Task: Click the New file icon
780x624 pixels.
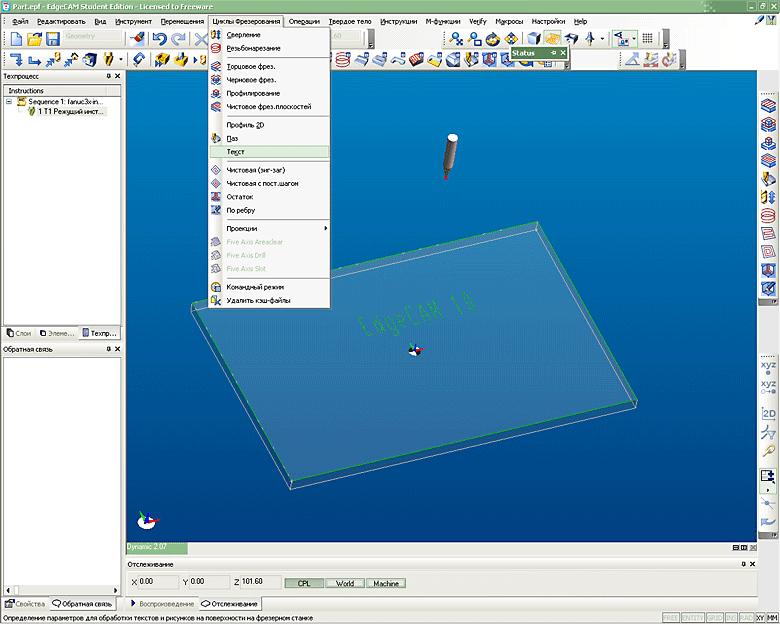Action: (x=16, y=39)
